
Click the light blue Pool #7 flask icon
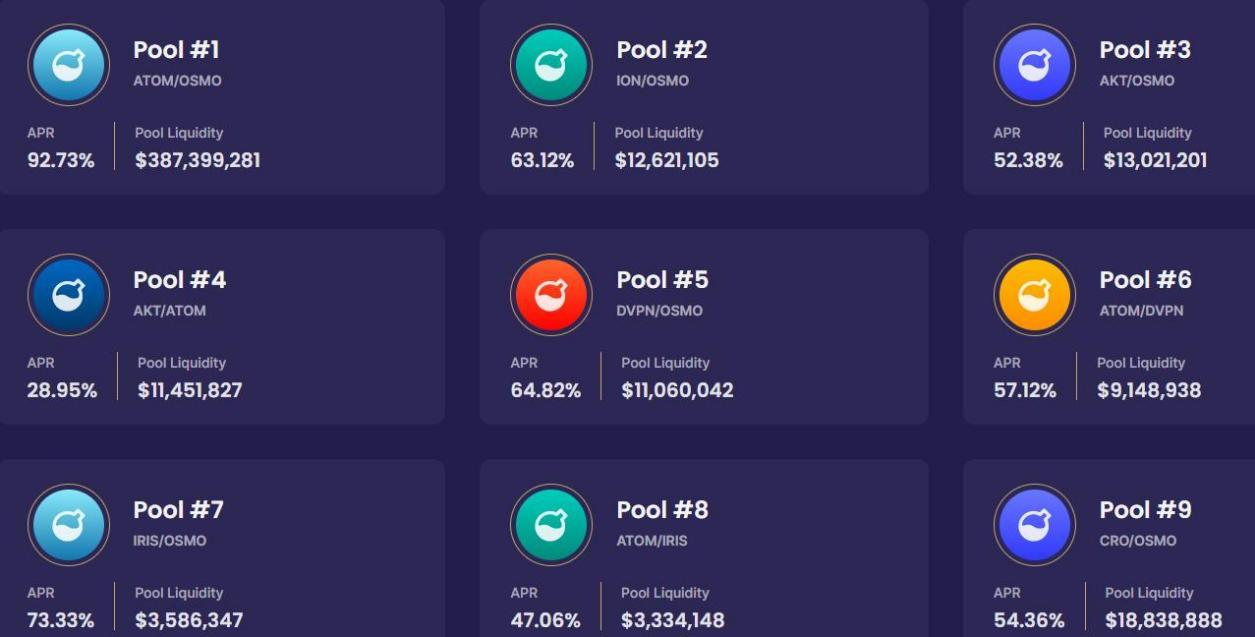click(x=68, y=525)
